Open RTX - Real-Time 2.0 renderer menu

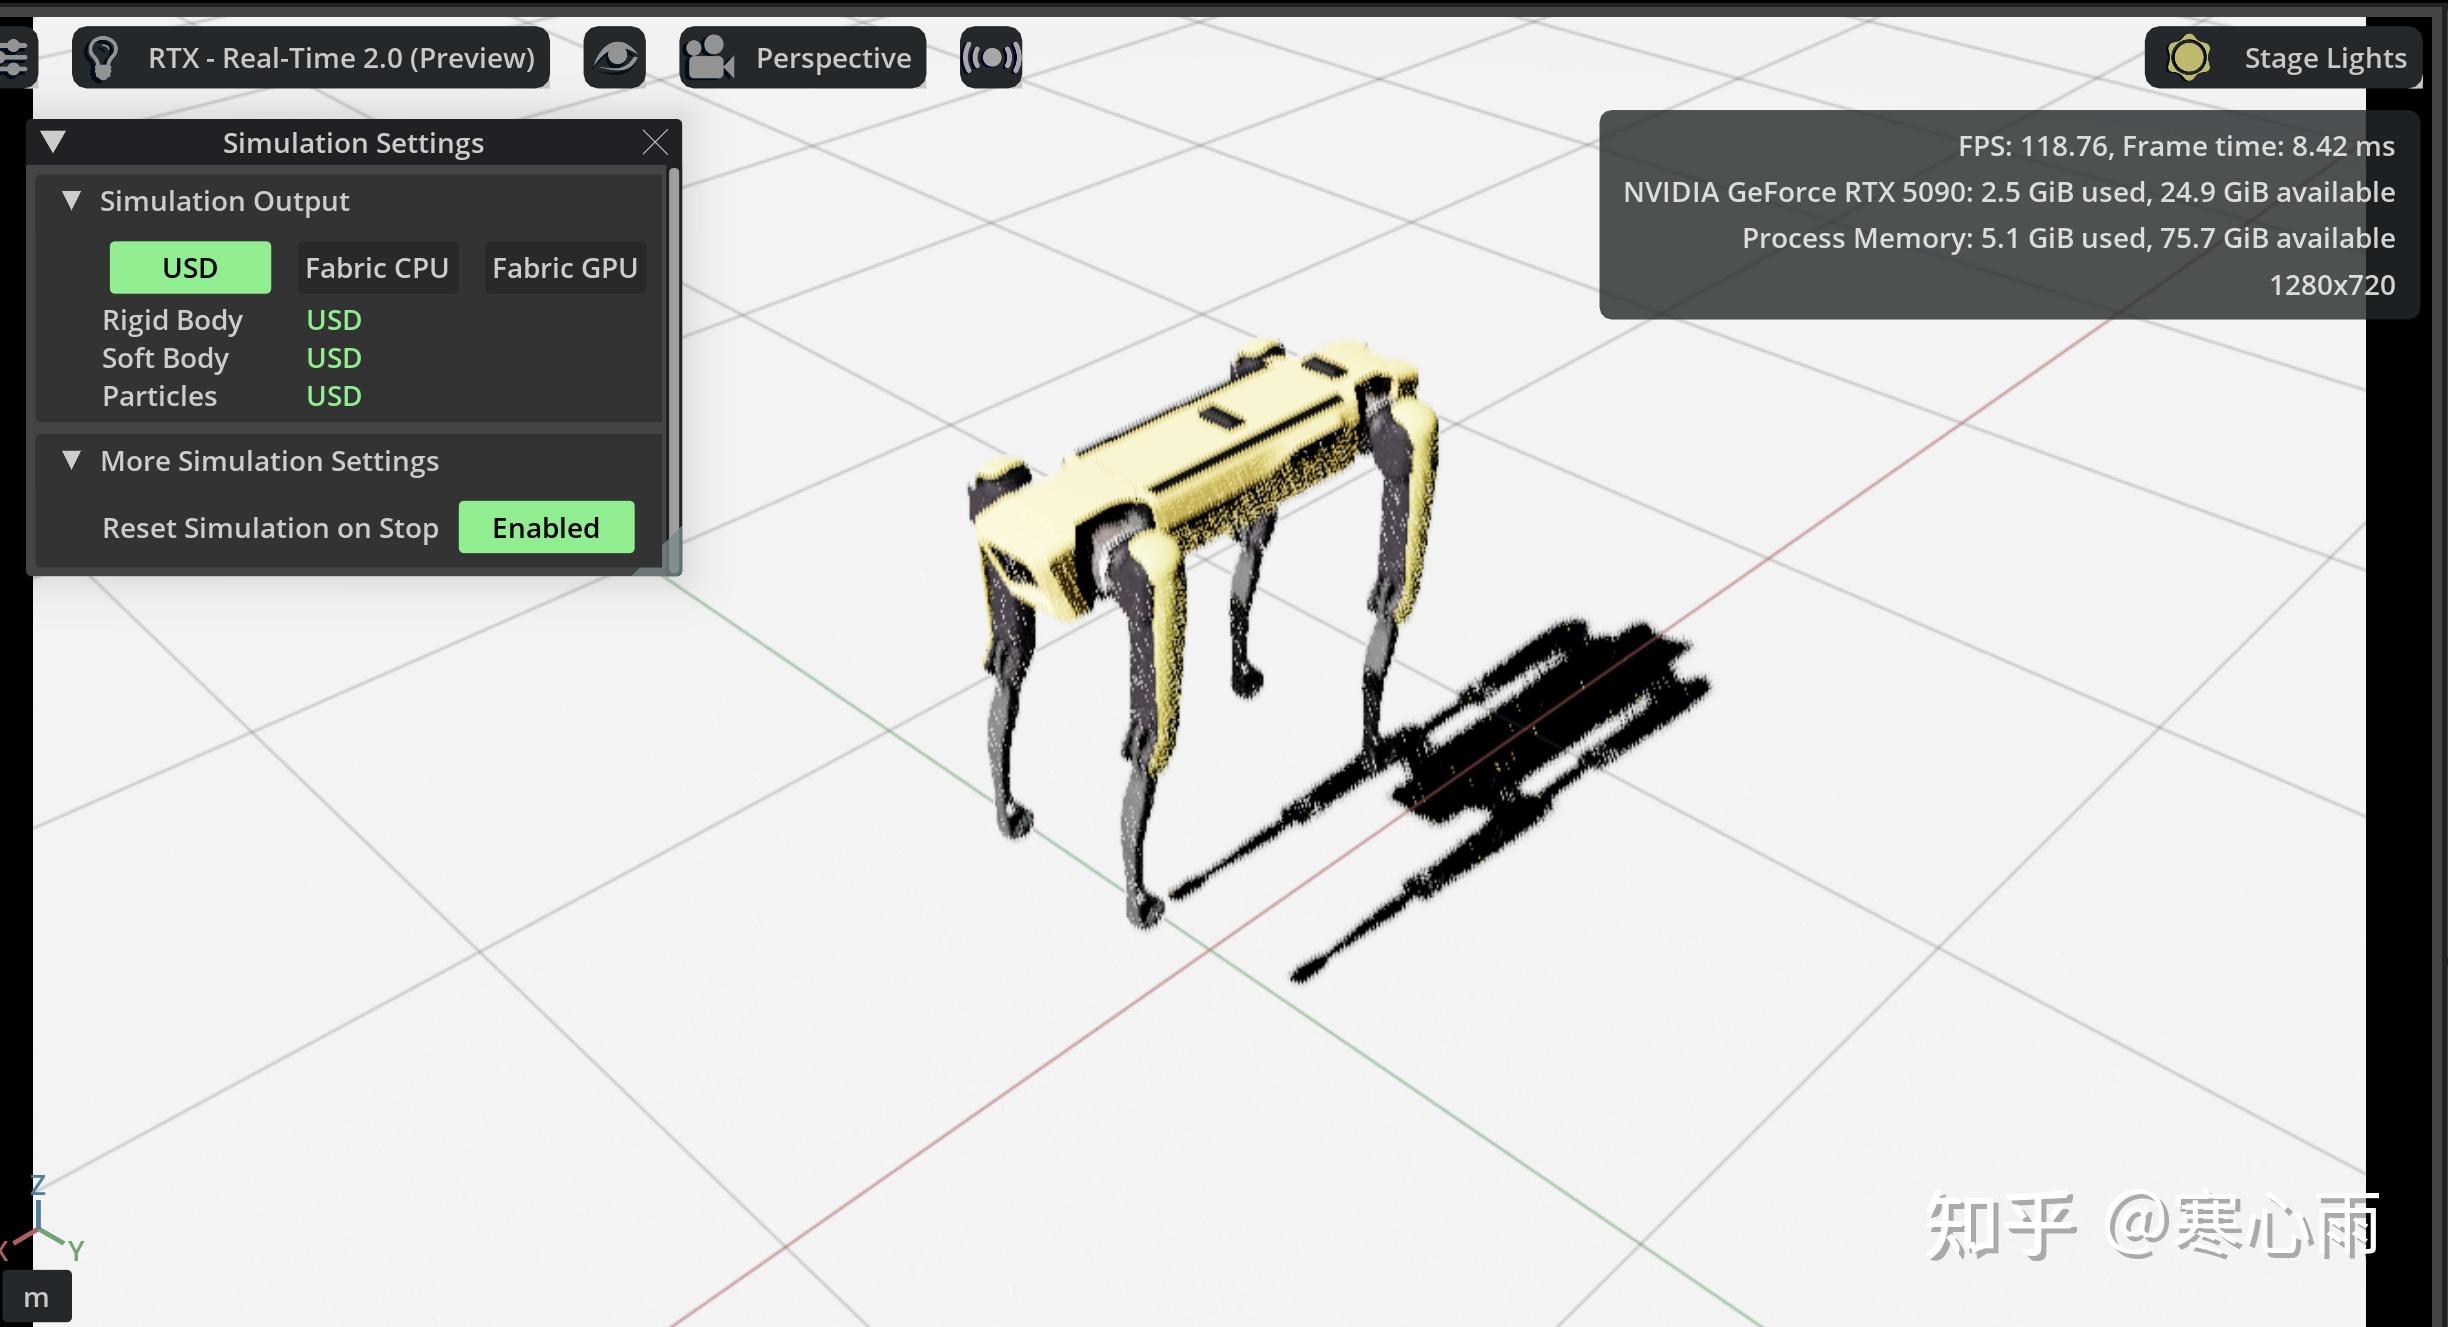pyautogui.click(x=340, y=58)
